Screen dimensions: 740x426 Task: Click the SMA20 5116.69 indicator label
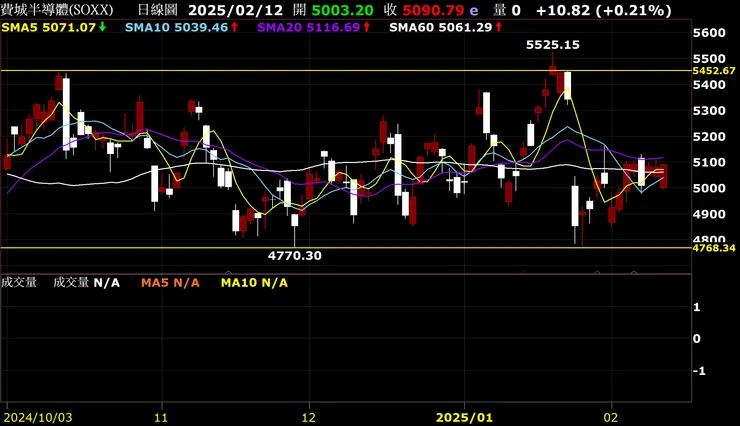(309, 27)
